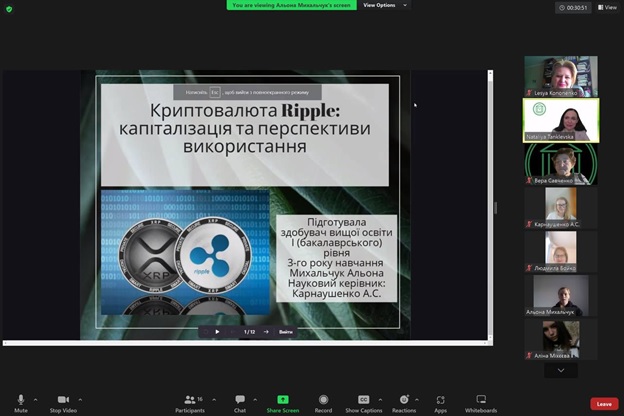Open the Apps icon
This screenshot has width=624, height=416.
(440, 401)
